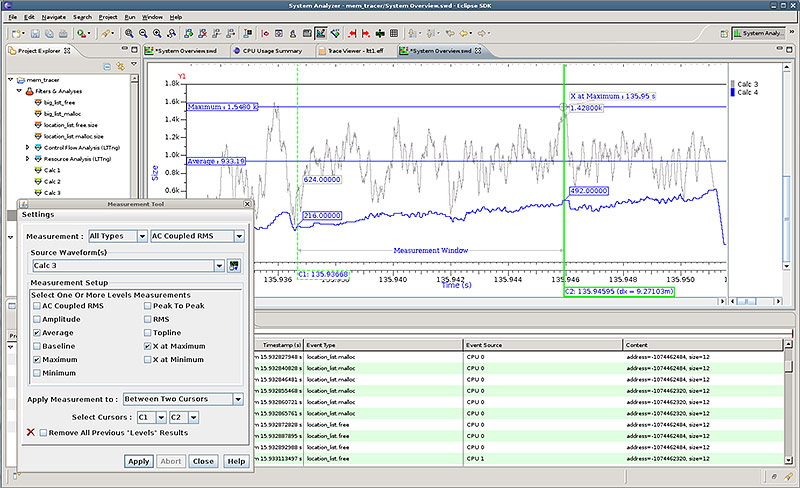Screen dimensions: 800x488
Task: Click the yellow back navigation arrow icon
Action: [x=464, y=34]
